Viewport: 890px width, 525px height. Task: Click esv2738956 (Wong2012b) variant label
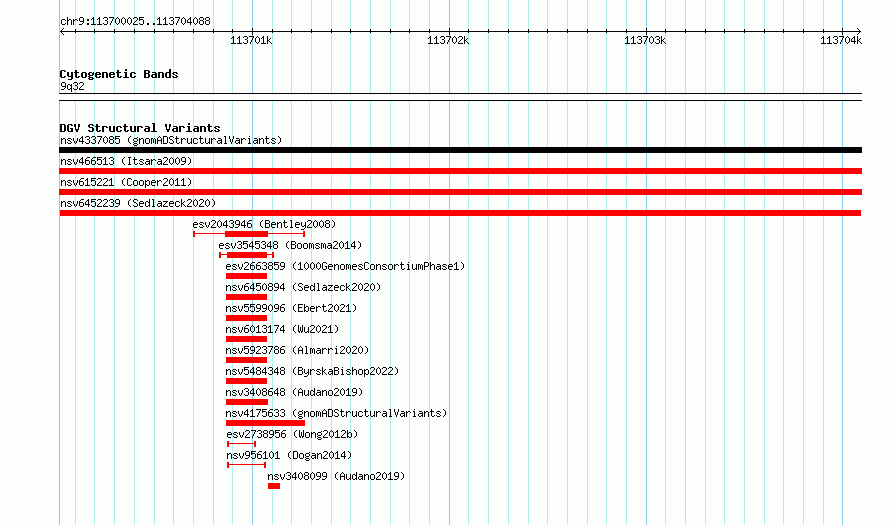(x=292, y=434)
